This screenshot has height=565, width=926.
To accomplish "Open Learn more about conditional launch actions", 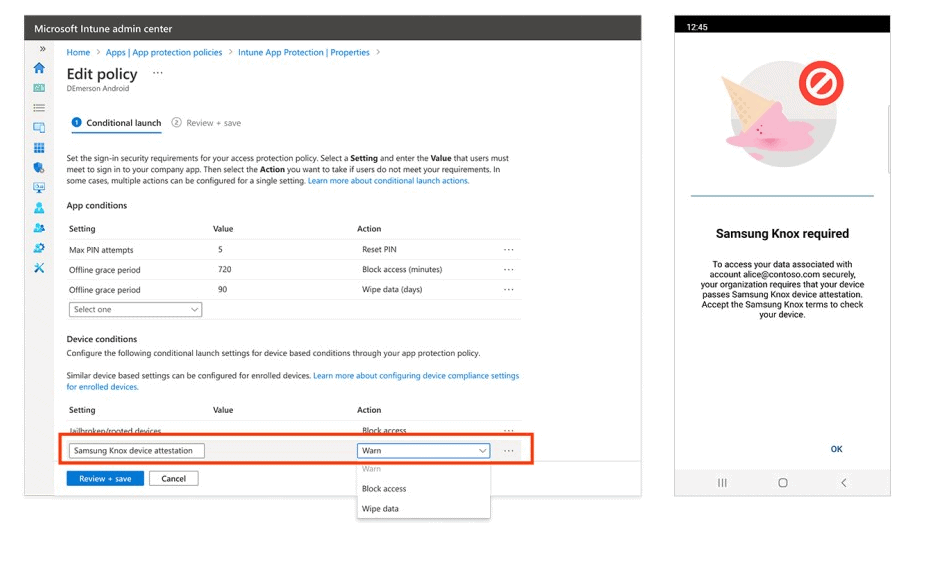I will [388, 181].
